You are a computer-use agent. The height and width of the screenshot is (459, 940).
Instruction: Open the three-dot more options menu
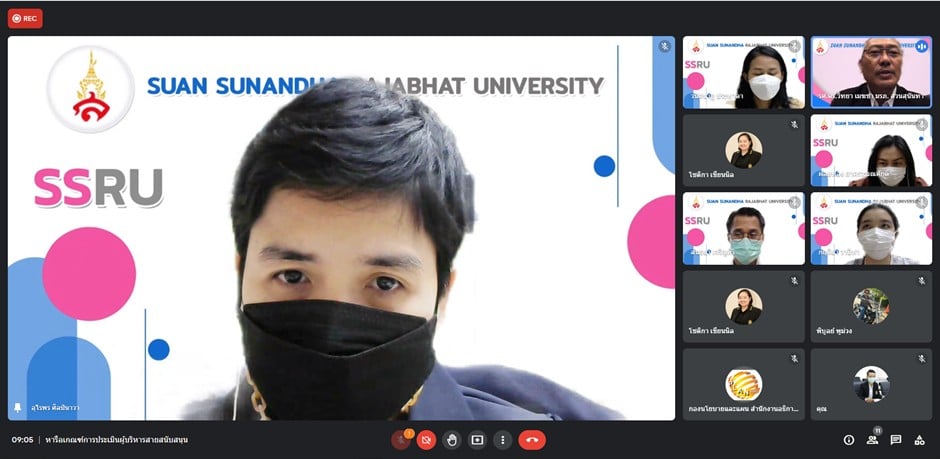(502, 440)
